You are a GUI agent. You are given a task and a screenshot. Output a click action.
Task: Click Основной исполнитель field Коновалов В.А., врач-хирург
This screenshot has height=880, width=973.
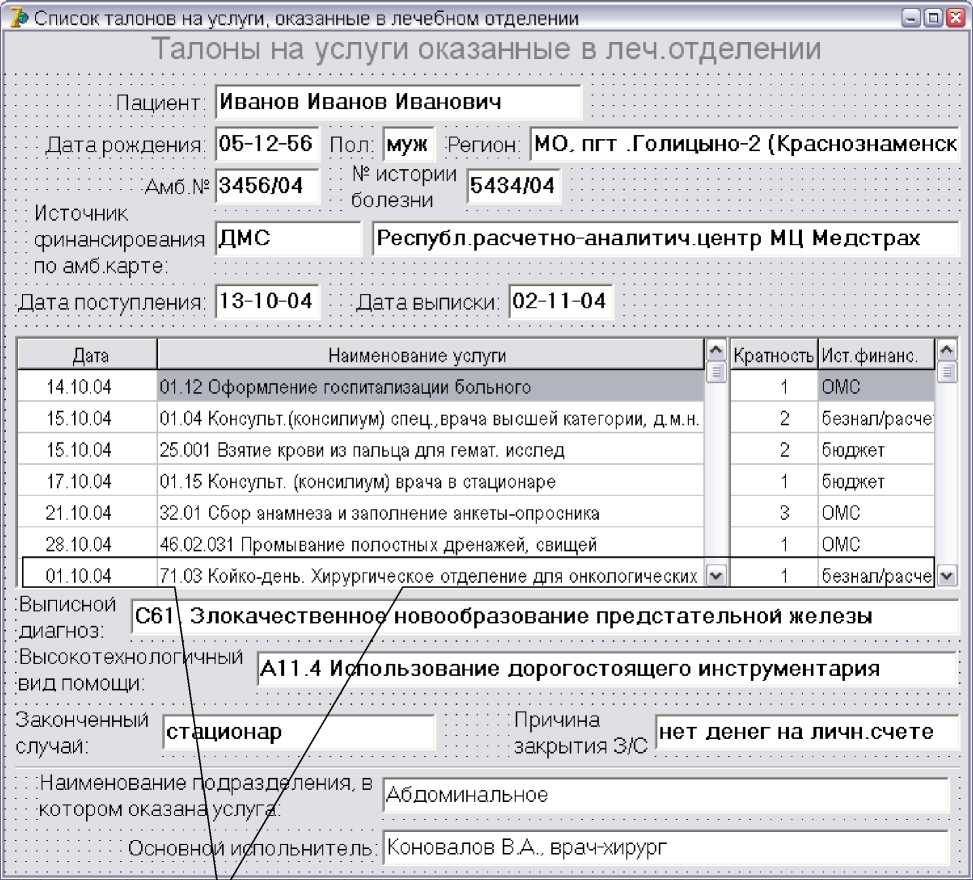(666, 847)
